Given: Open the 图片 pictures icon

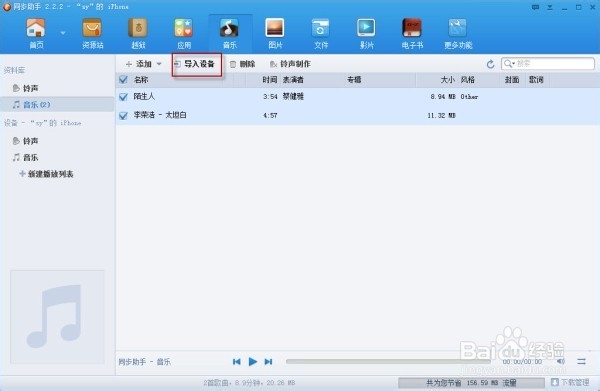Looking at the screenshot, I should tap(275, 34).
